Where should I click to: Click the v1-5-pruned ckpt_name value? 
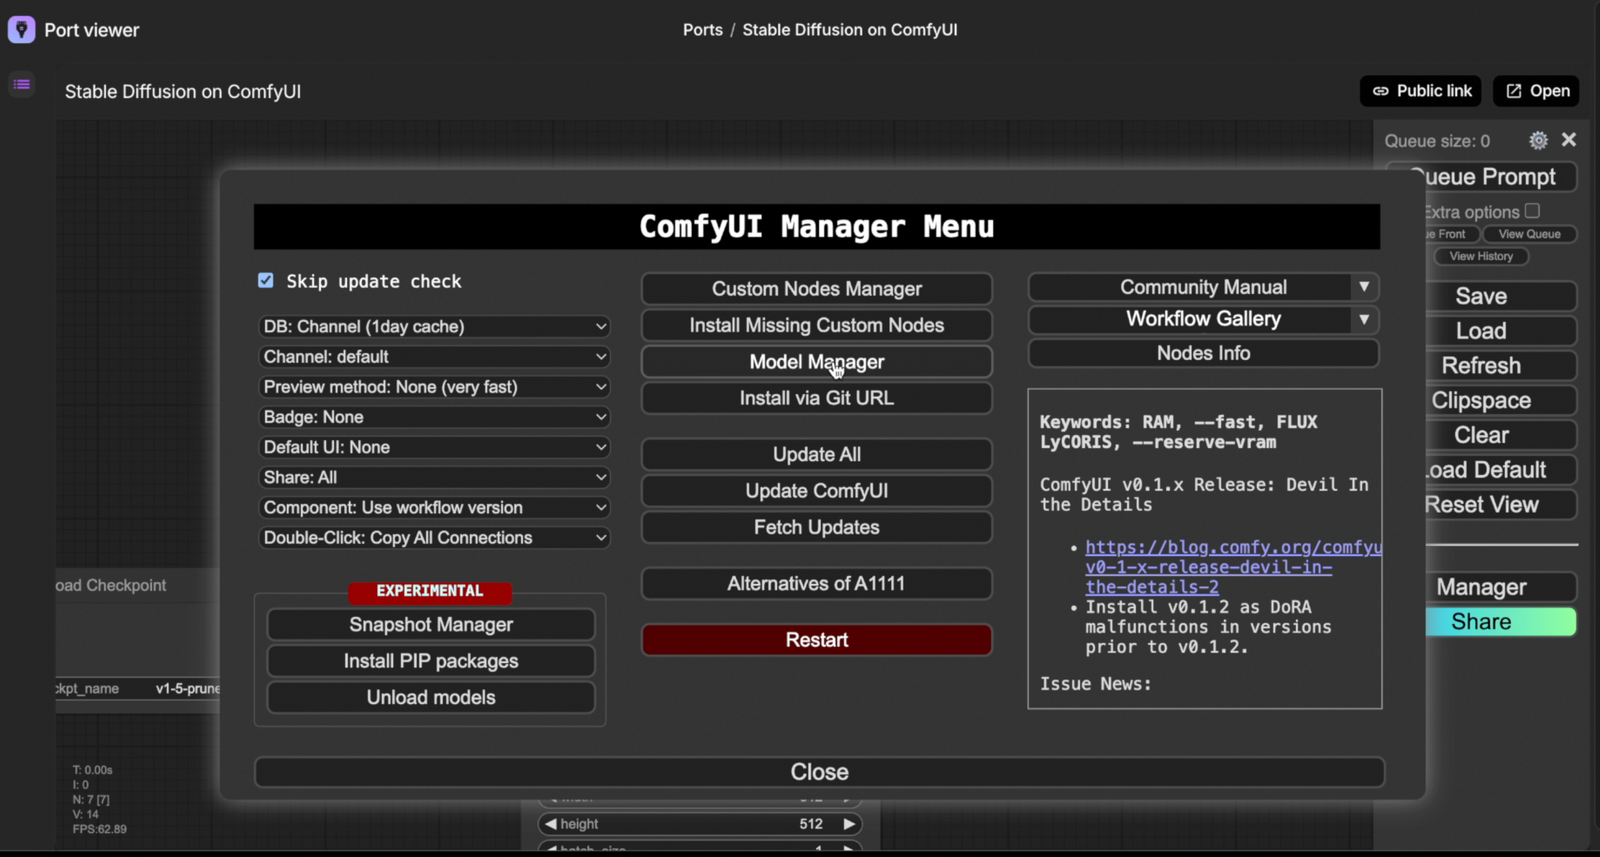pos(188,689)
